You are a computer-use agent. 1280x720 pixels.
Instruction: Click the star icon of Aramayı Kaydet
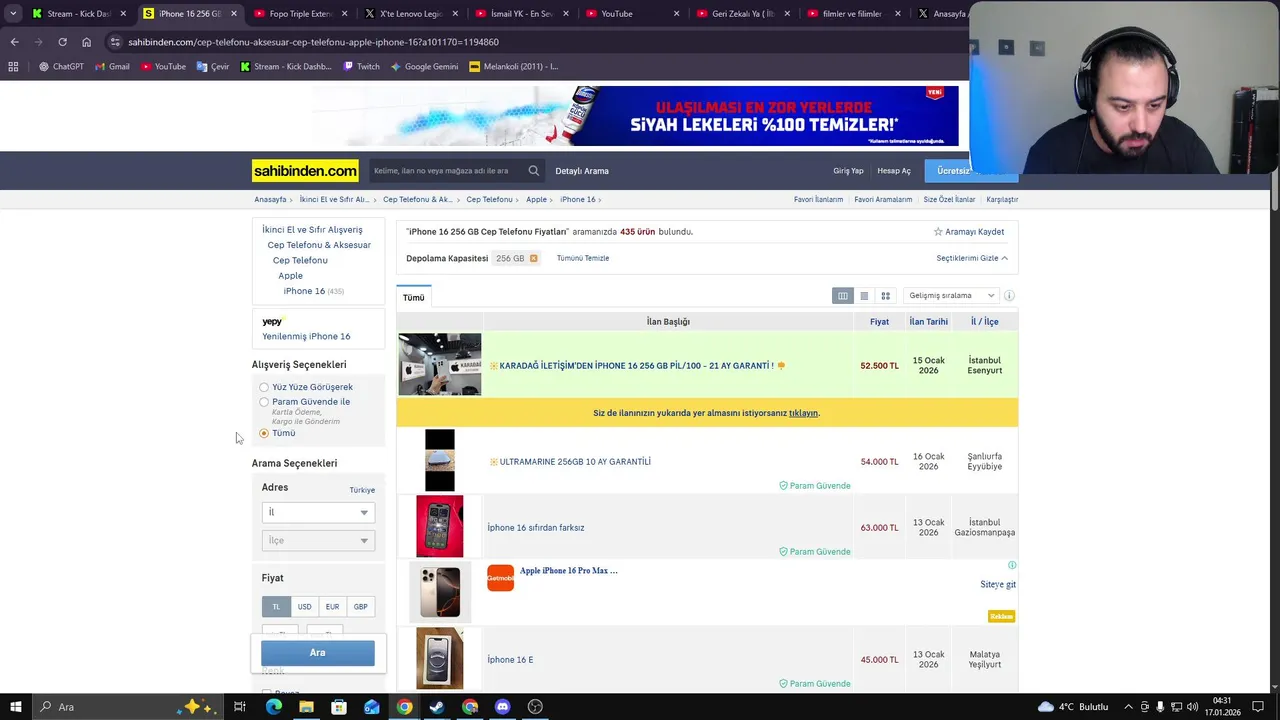pos(938,232)
